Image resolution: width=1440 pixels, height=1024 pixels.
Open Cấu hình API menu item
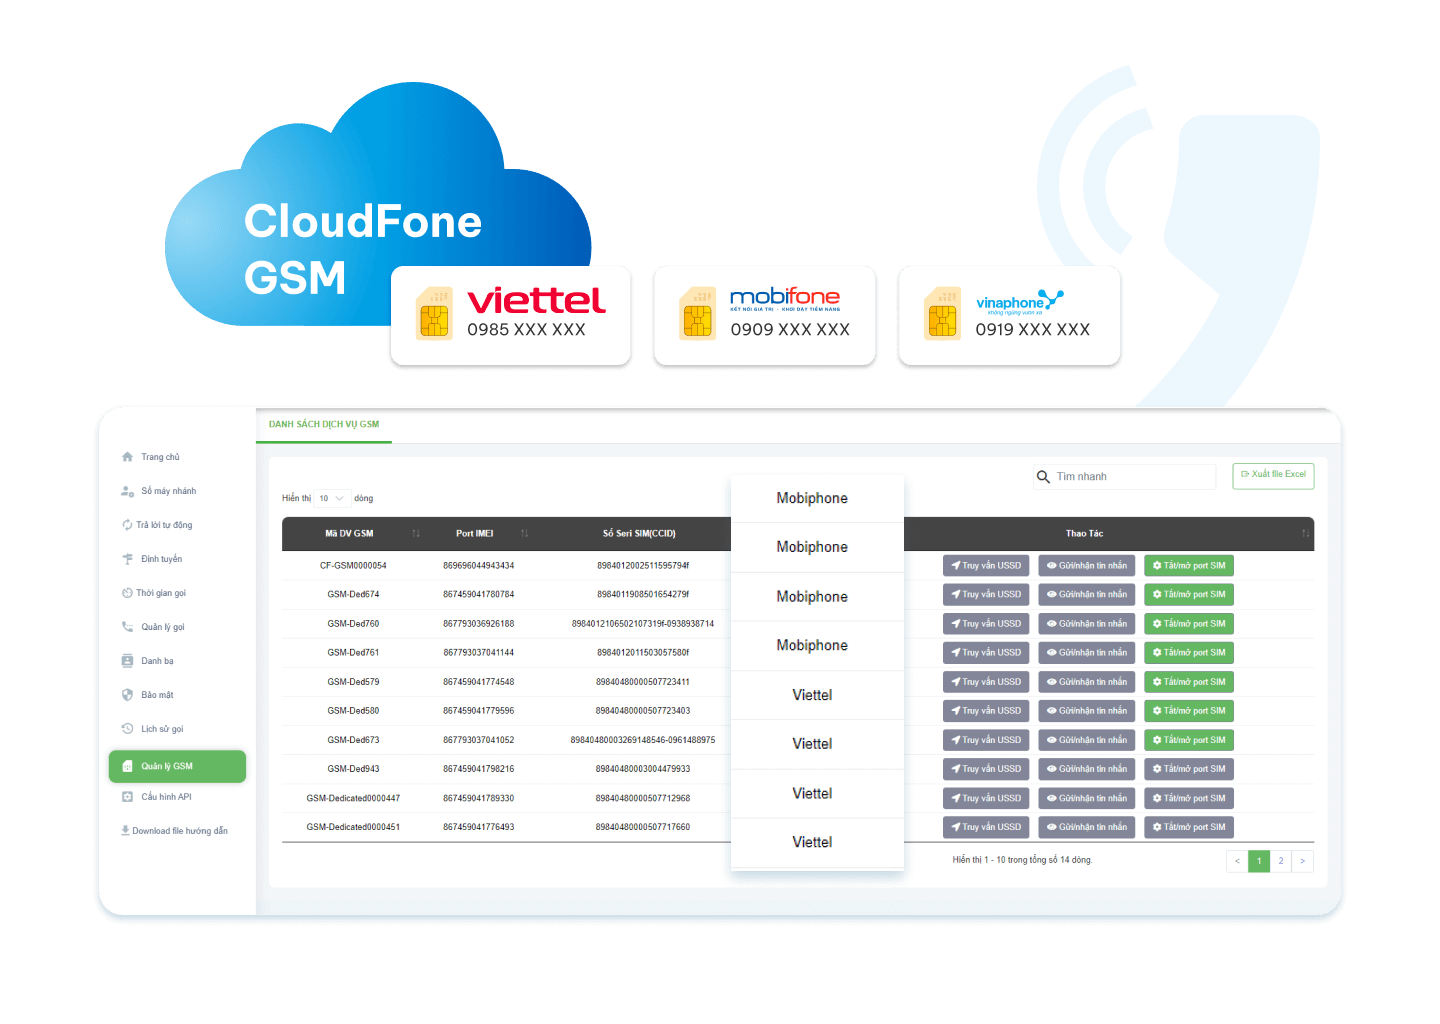click(156, 797)
